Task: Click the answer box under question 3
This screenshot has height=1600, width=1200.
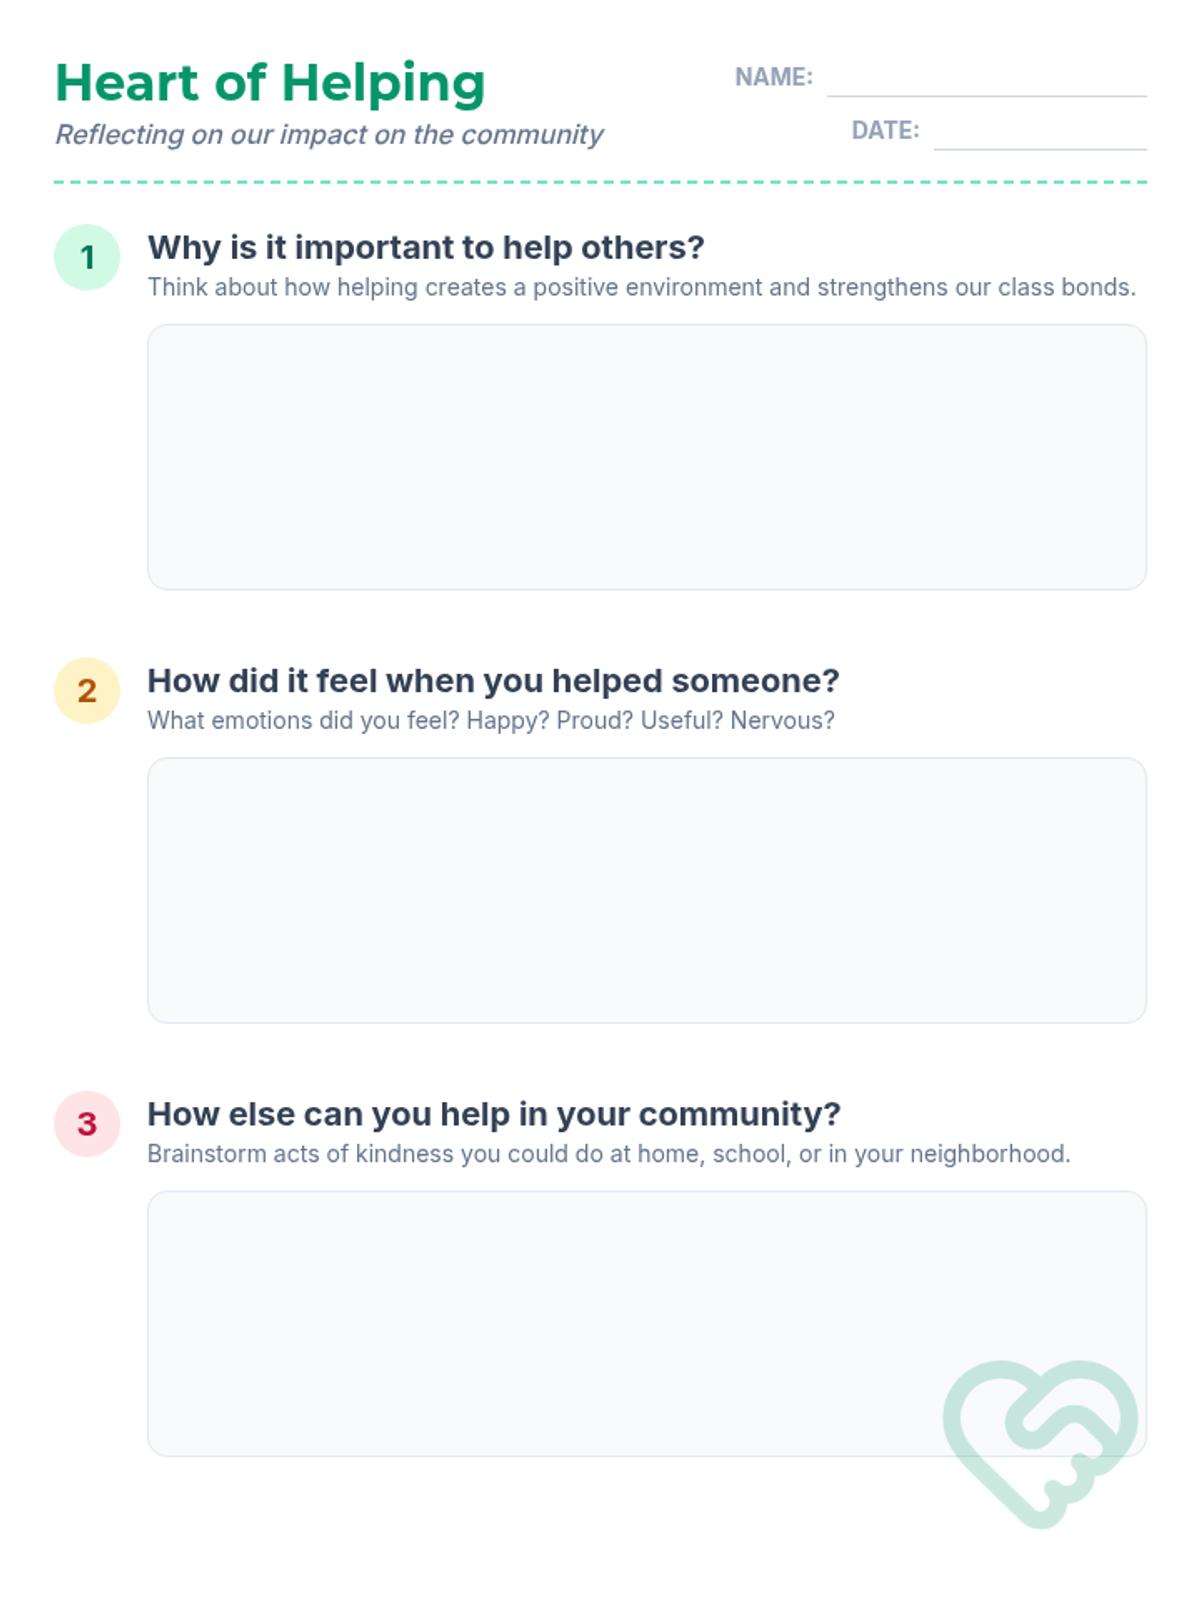Action: click(x=647, y=1323)
